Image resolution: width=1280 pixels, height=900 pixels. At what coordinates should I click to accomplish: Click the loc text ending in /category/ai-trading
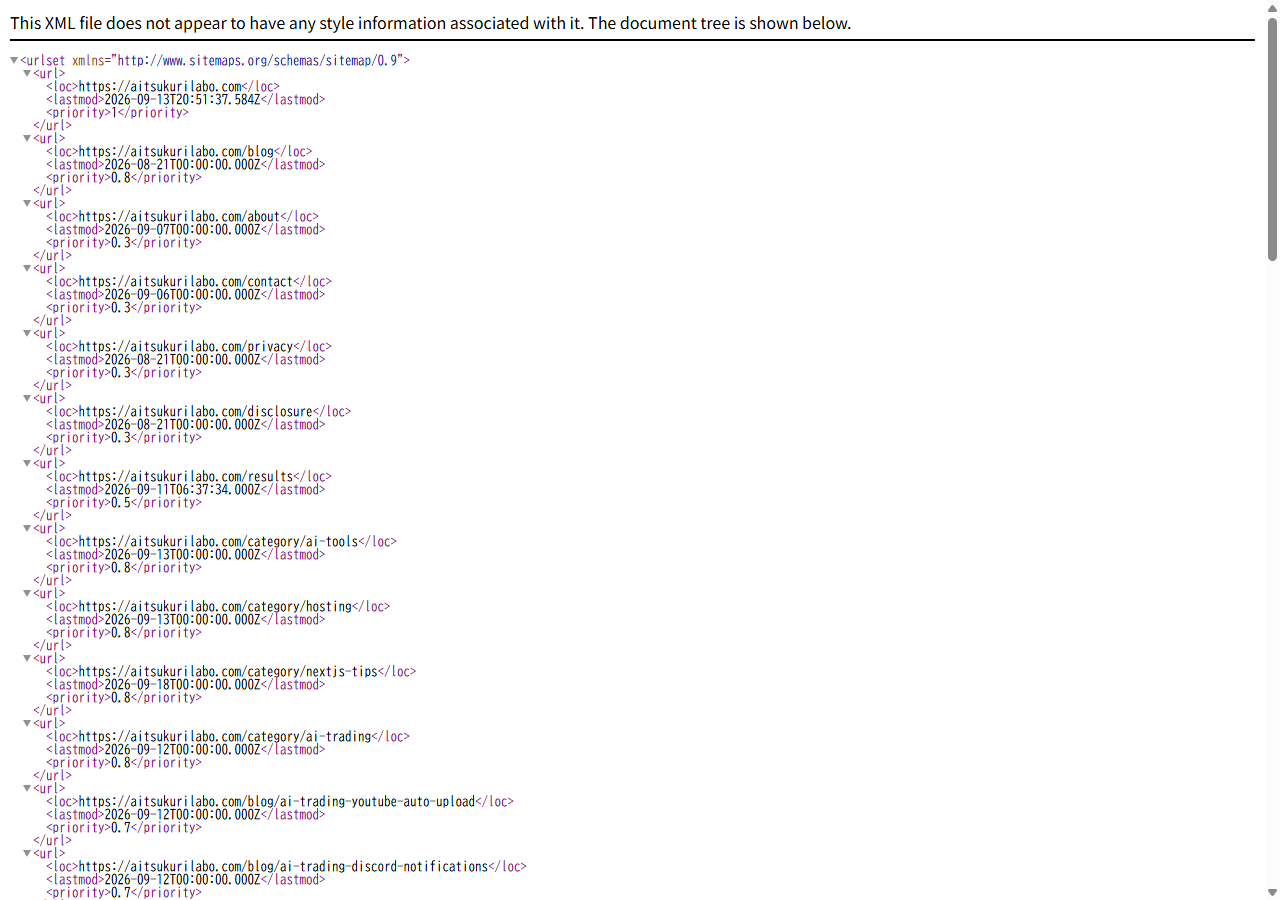coord(225,737)
